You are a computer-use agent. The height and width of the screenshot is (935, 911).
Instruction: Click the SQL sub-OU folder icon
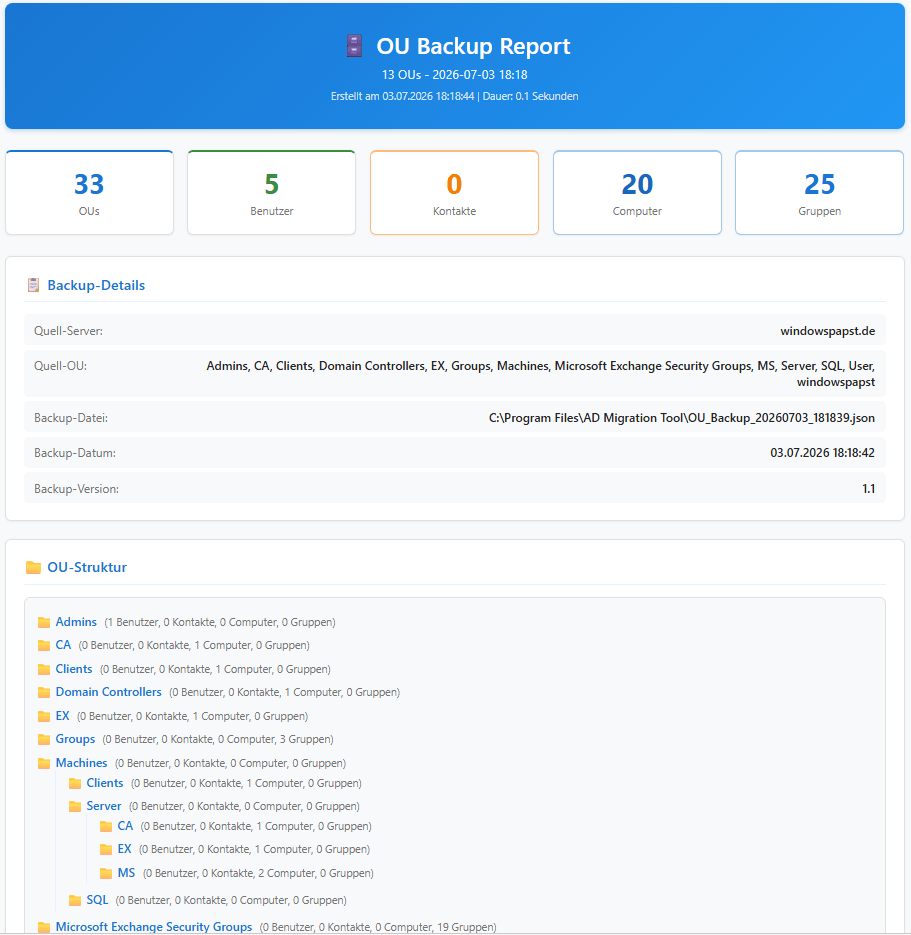pos(75,900)
